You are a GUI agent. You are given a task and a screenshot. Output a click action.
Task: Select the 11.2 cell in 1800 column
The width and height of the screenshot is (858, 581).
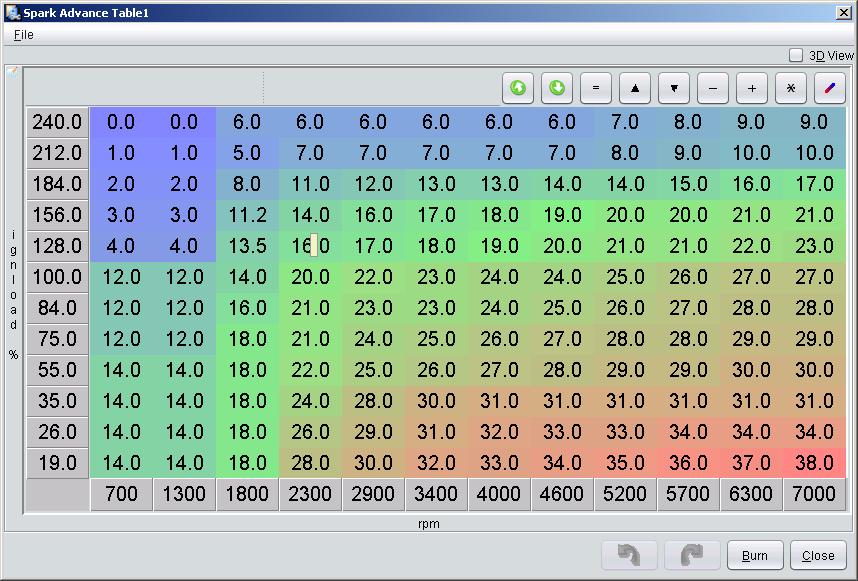point(247,215)
